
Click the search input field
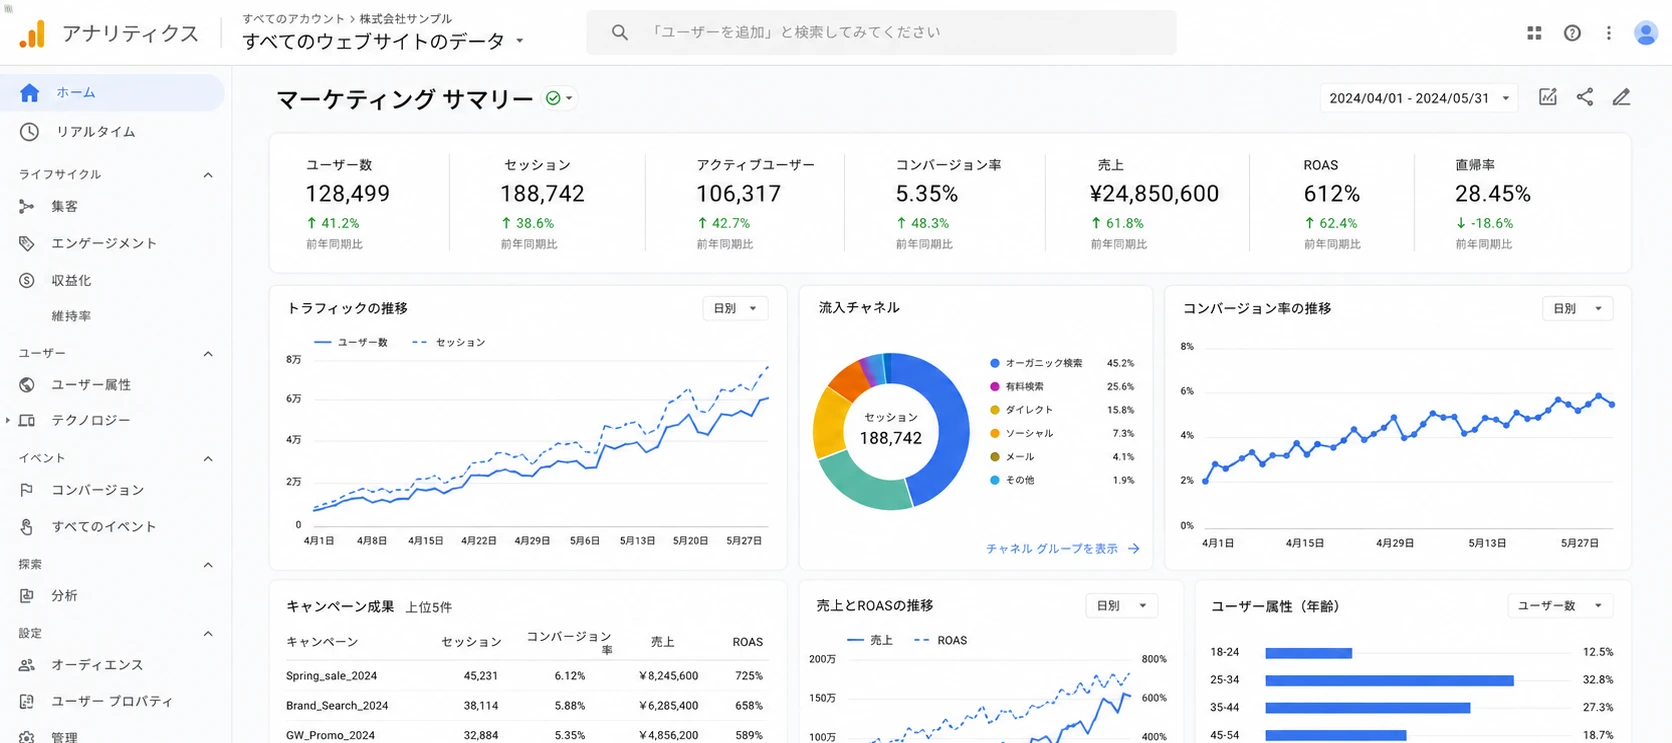click(881, 33)
